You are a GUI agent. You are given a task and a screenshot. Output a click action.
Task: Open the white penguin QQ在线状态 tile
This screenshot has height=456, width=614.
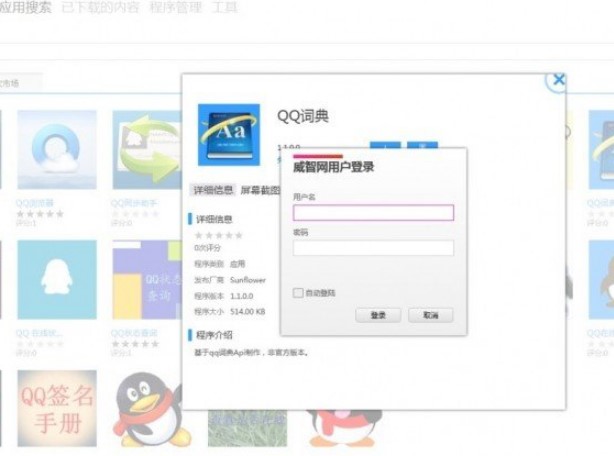57,279
